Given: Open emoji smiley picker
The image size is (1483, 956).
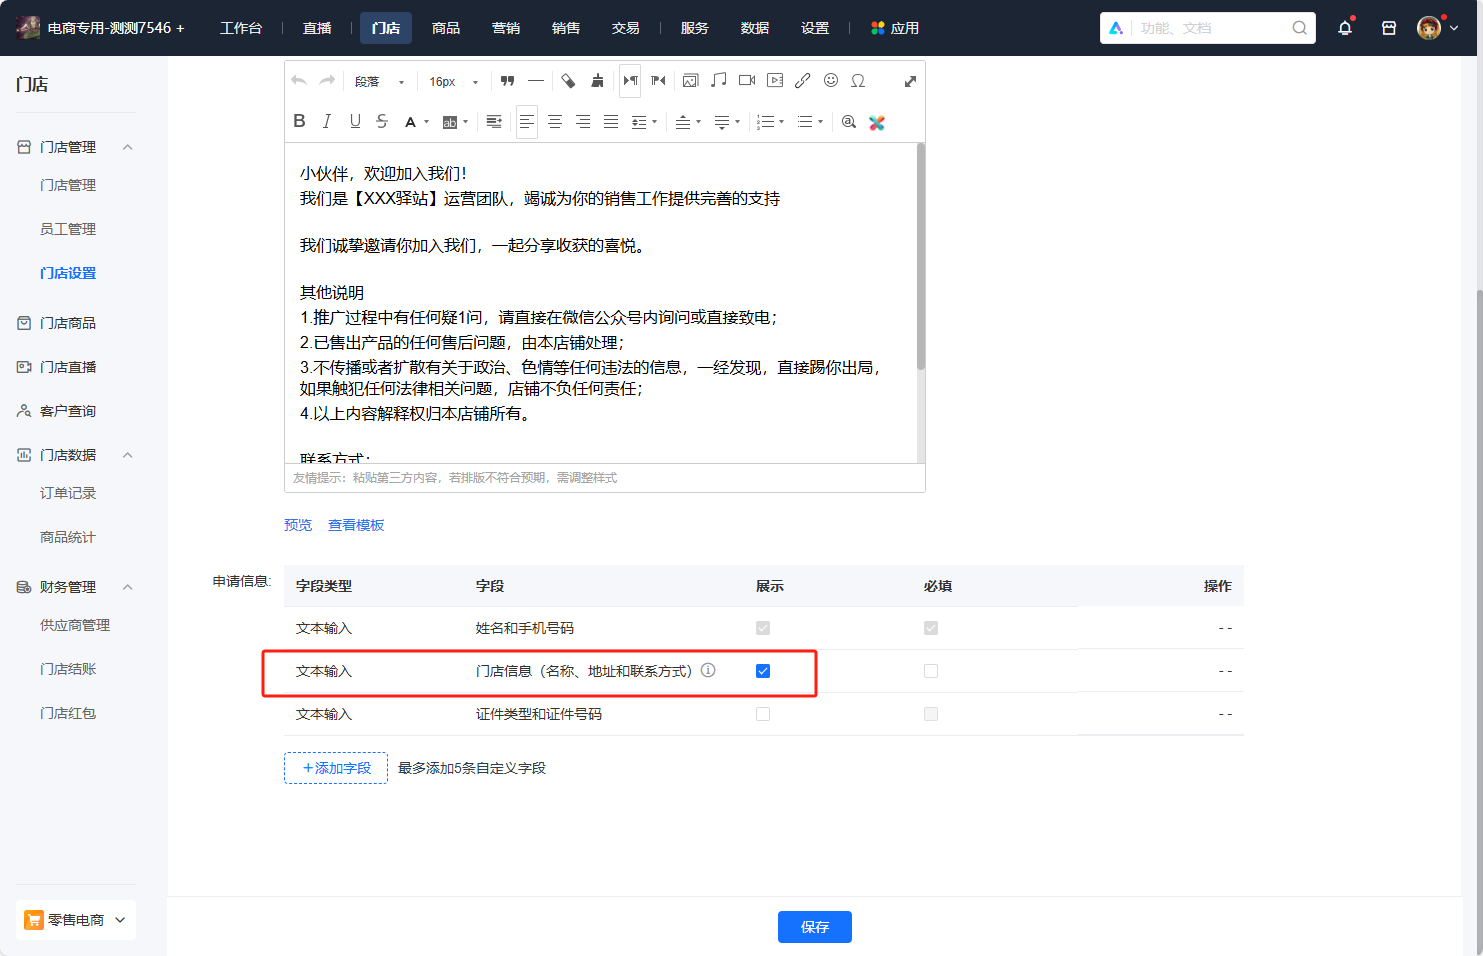Looking at the screenshot, I should 831,81.
